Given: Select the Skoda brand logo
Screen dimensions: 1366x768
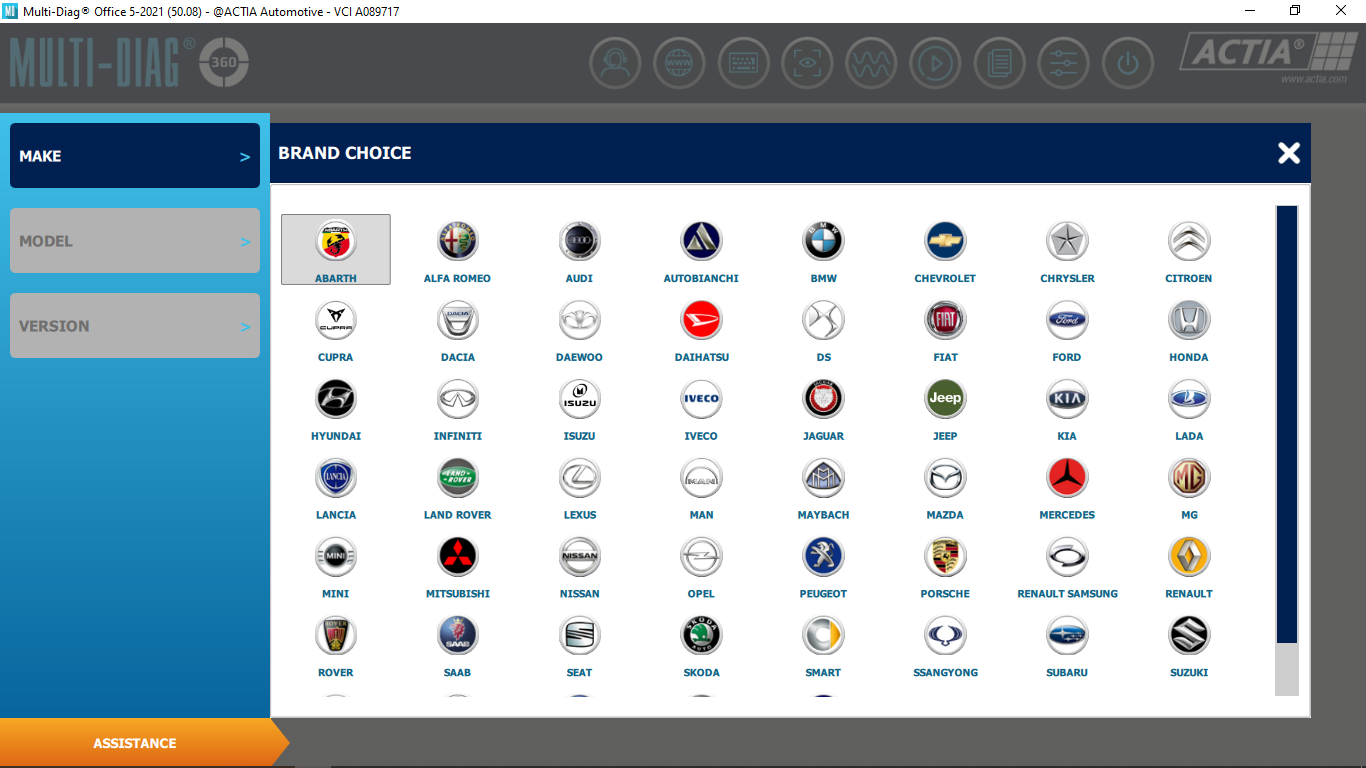Looking at the screenshot, I should [x=701, y=636].
